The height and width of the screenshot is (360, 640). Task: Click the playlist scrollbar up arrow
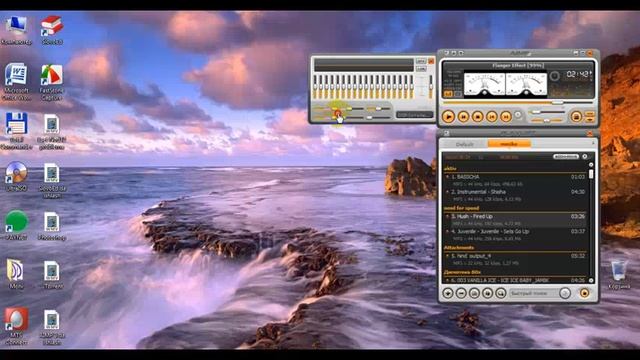591,164
